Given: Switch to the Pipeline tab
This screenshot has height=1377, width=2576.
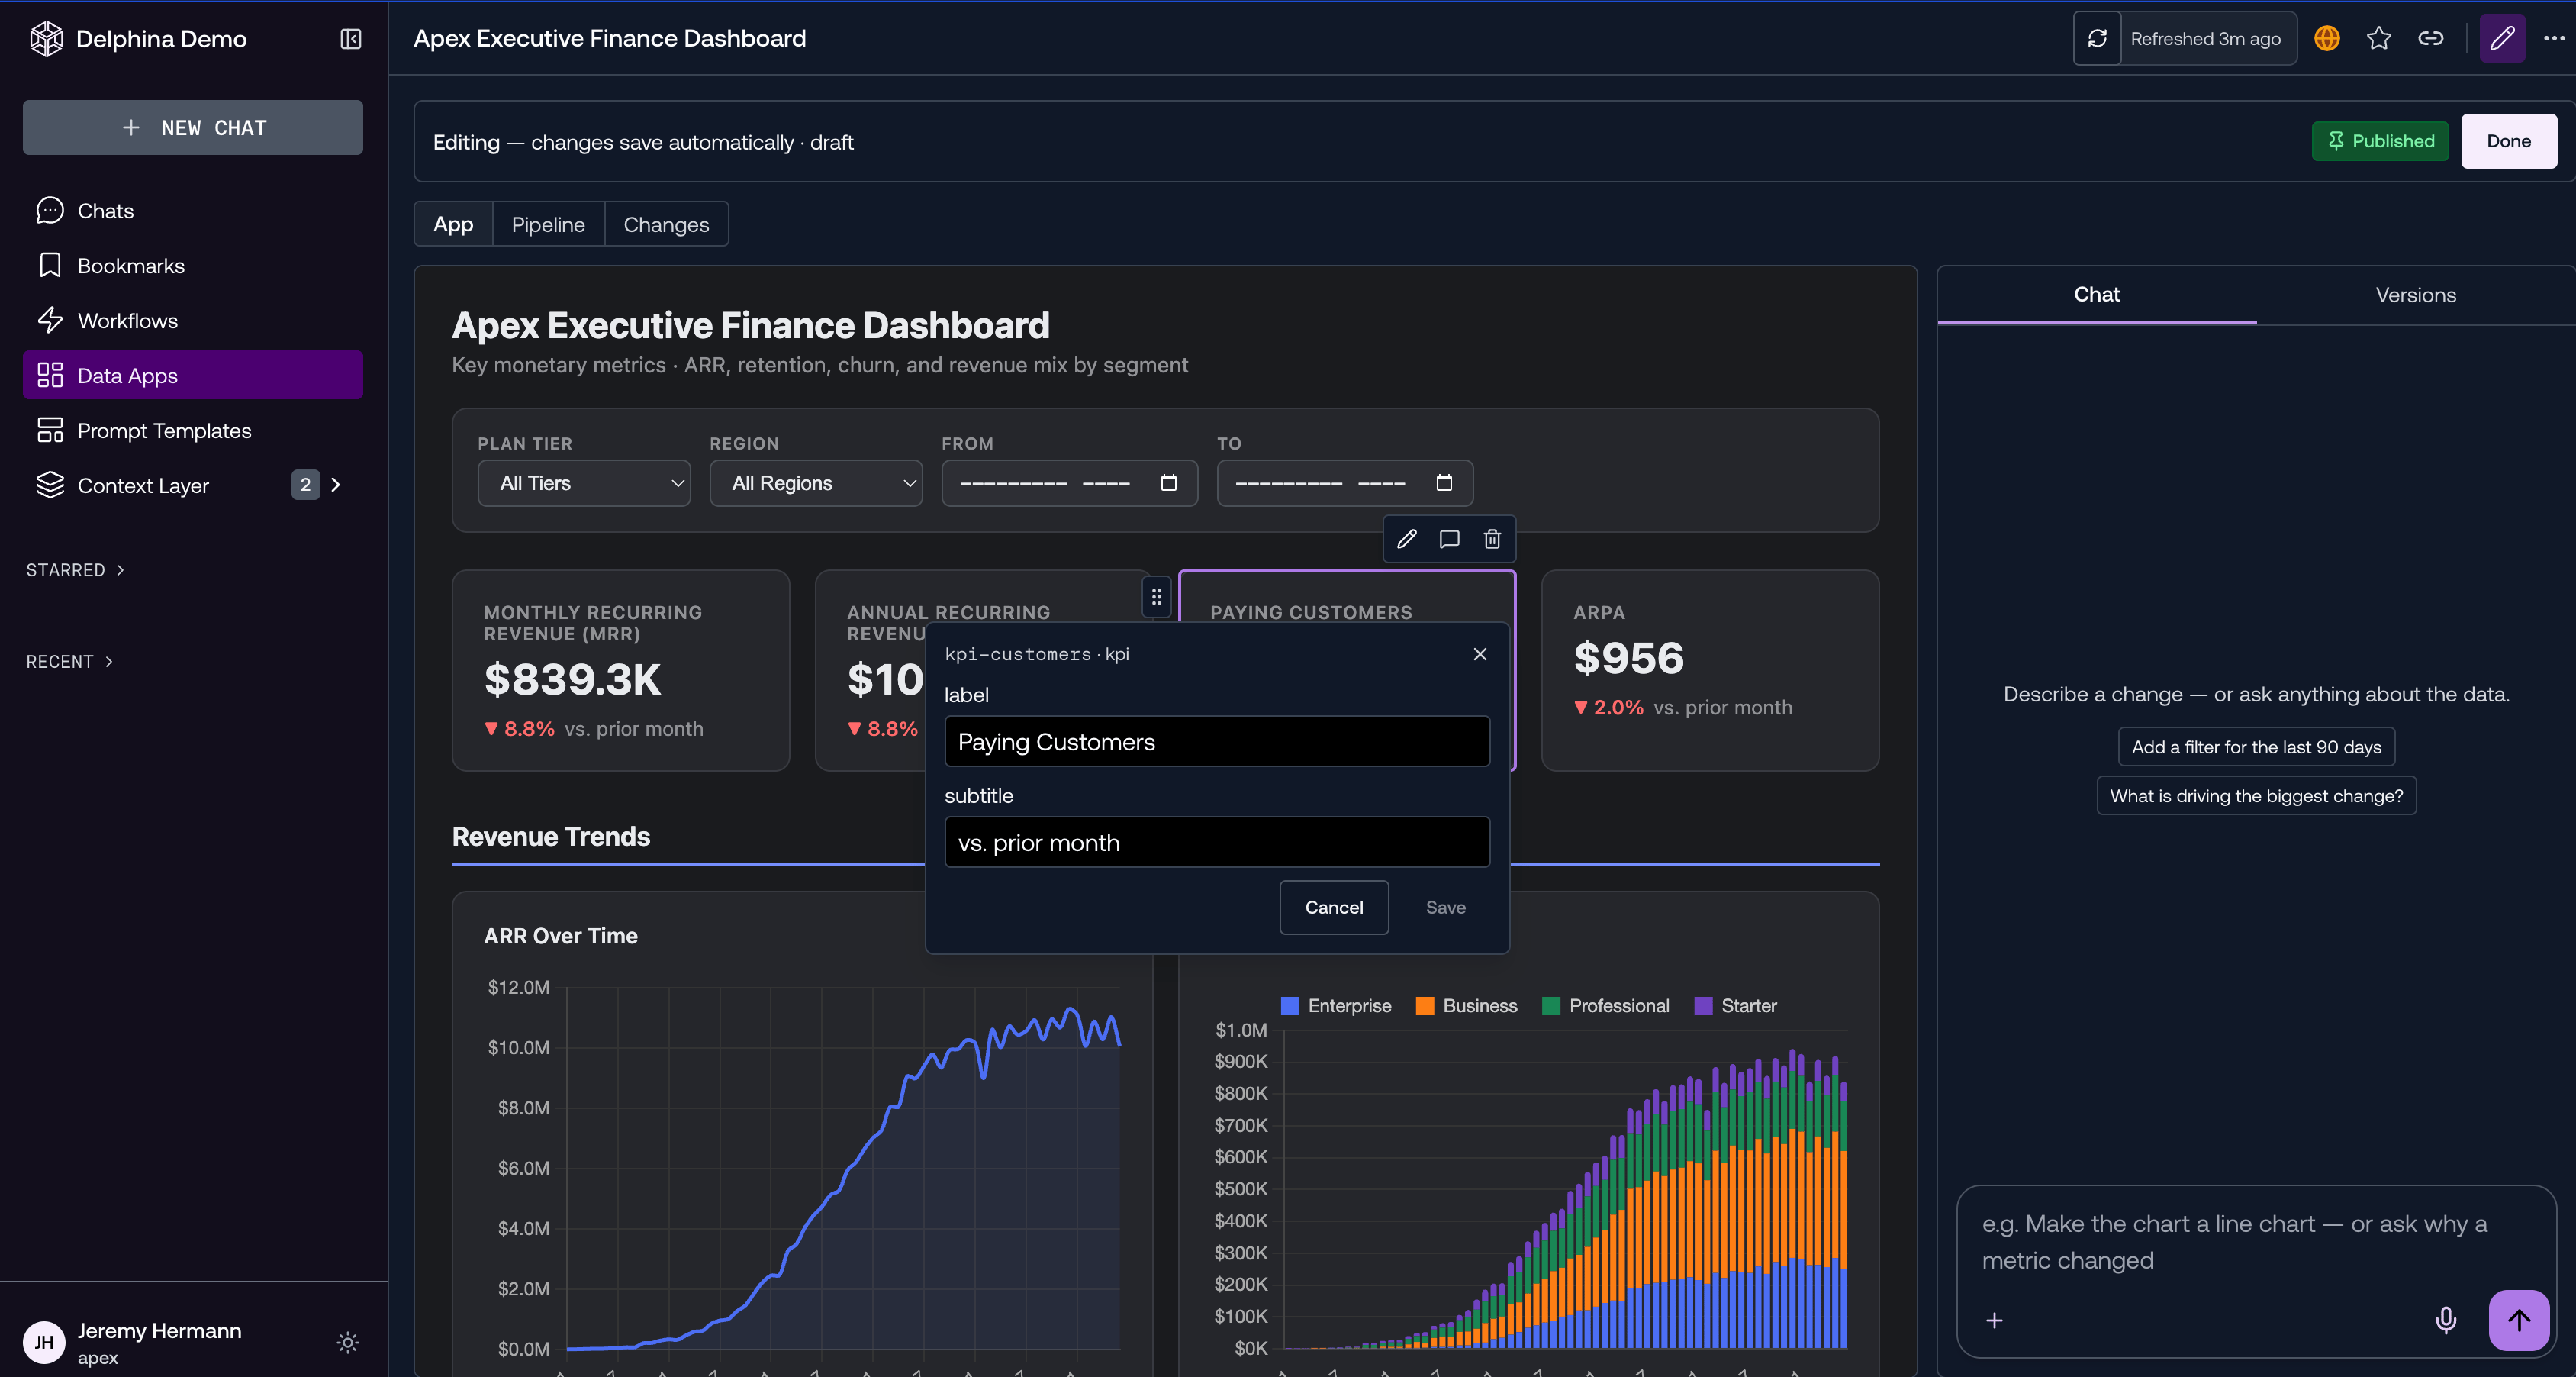Looking at the screenshot, I should (x=548, y=224).
